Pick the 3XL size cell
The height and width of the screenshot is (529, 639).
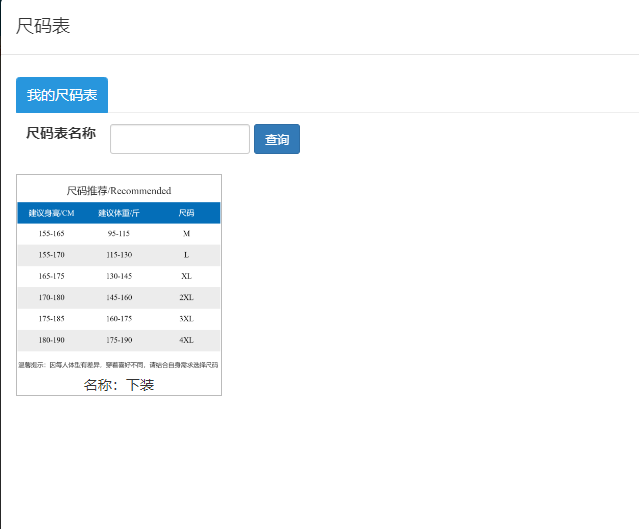point(186,318)
